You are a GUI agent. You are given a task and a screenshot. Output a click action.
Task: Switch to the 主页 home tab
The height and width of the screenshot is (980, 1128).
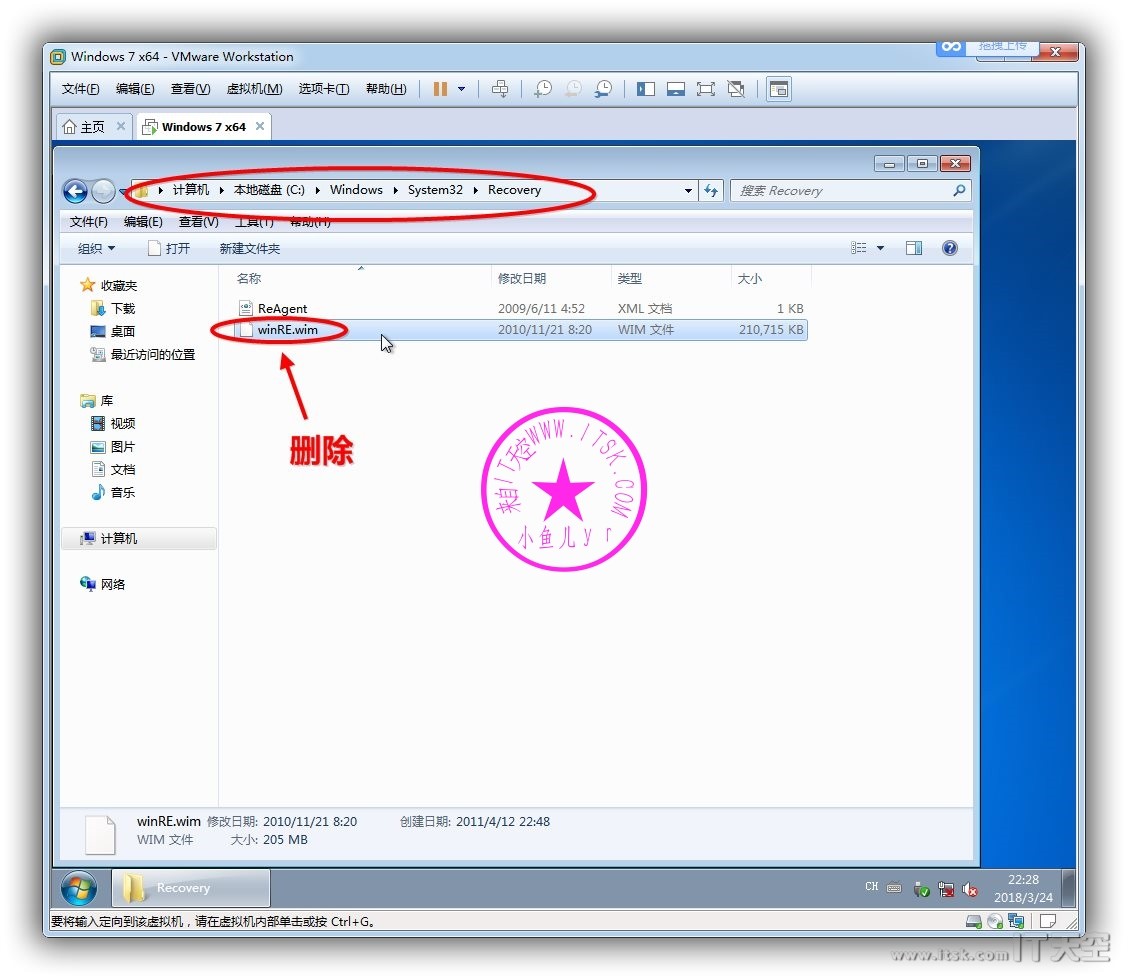click(84, 127)
